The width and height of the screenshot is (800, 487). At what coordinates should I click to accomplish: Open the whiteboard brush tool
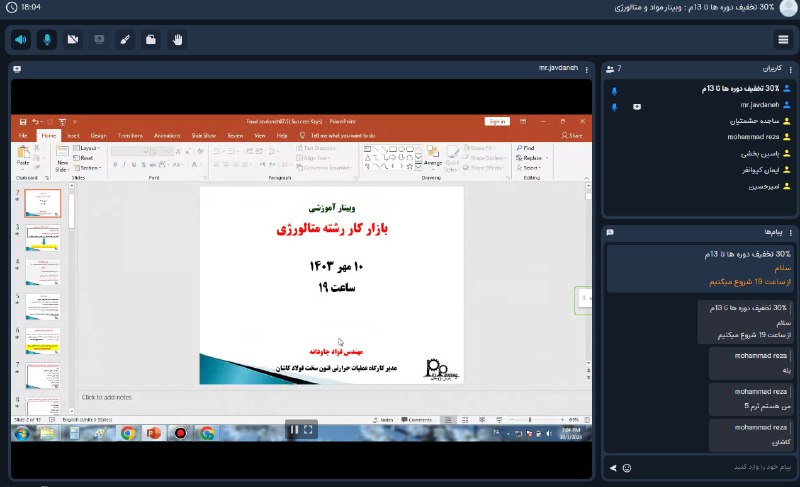[125, 40]
